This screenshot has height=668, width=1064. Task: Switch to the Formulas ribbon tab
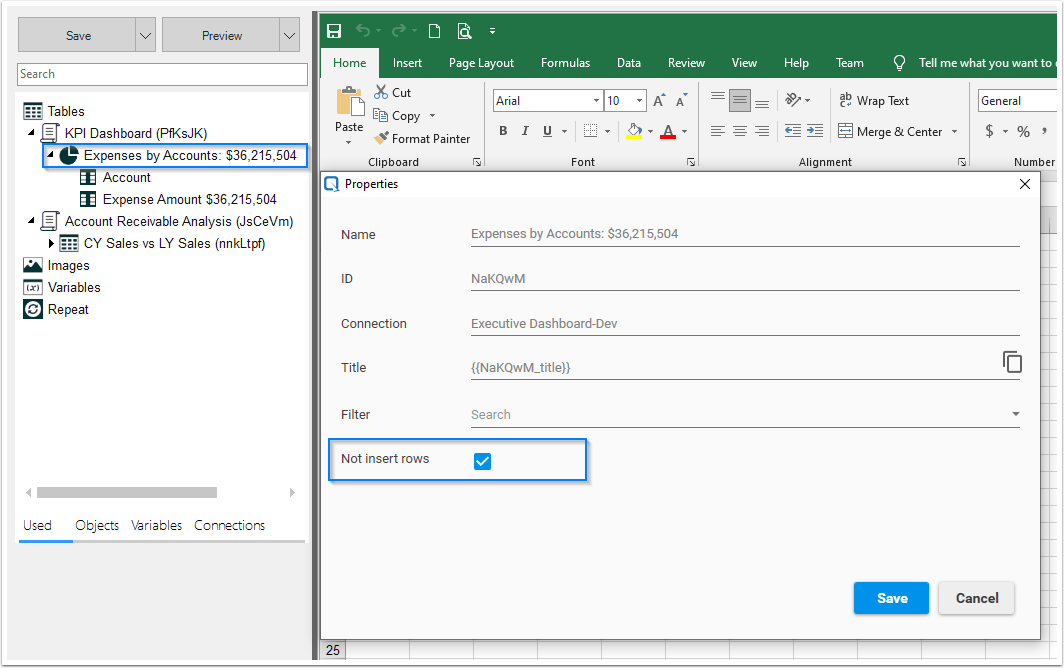[565, 62]
